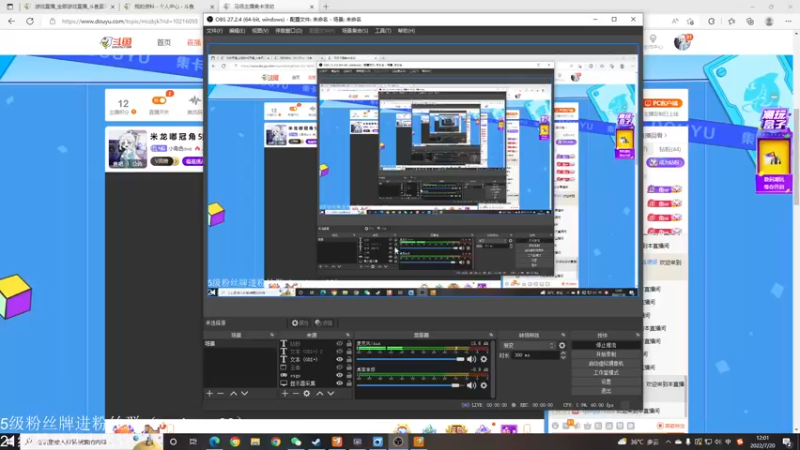
Task: Toggle visibility of the topmost source
Action: 339,344
